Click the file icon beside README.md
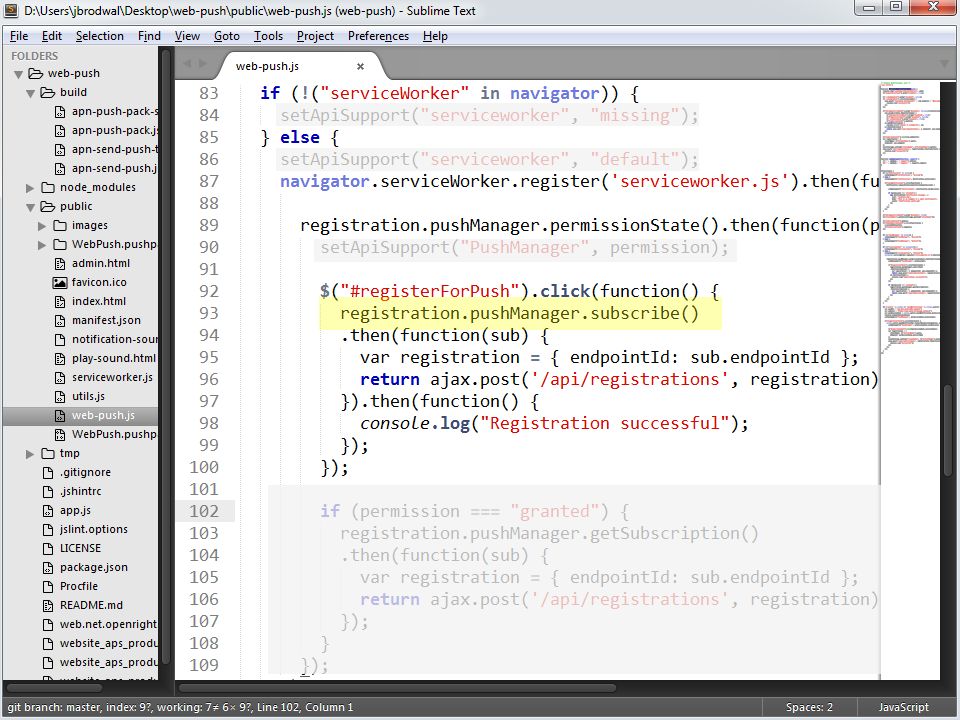Viewport: 960px width, 720px height. point(48,606)
